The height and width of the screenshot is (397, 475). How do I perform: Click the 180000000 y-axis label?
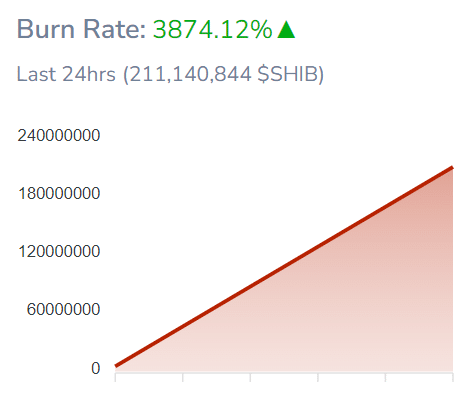[59, 194]
